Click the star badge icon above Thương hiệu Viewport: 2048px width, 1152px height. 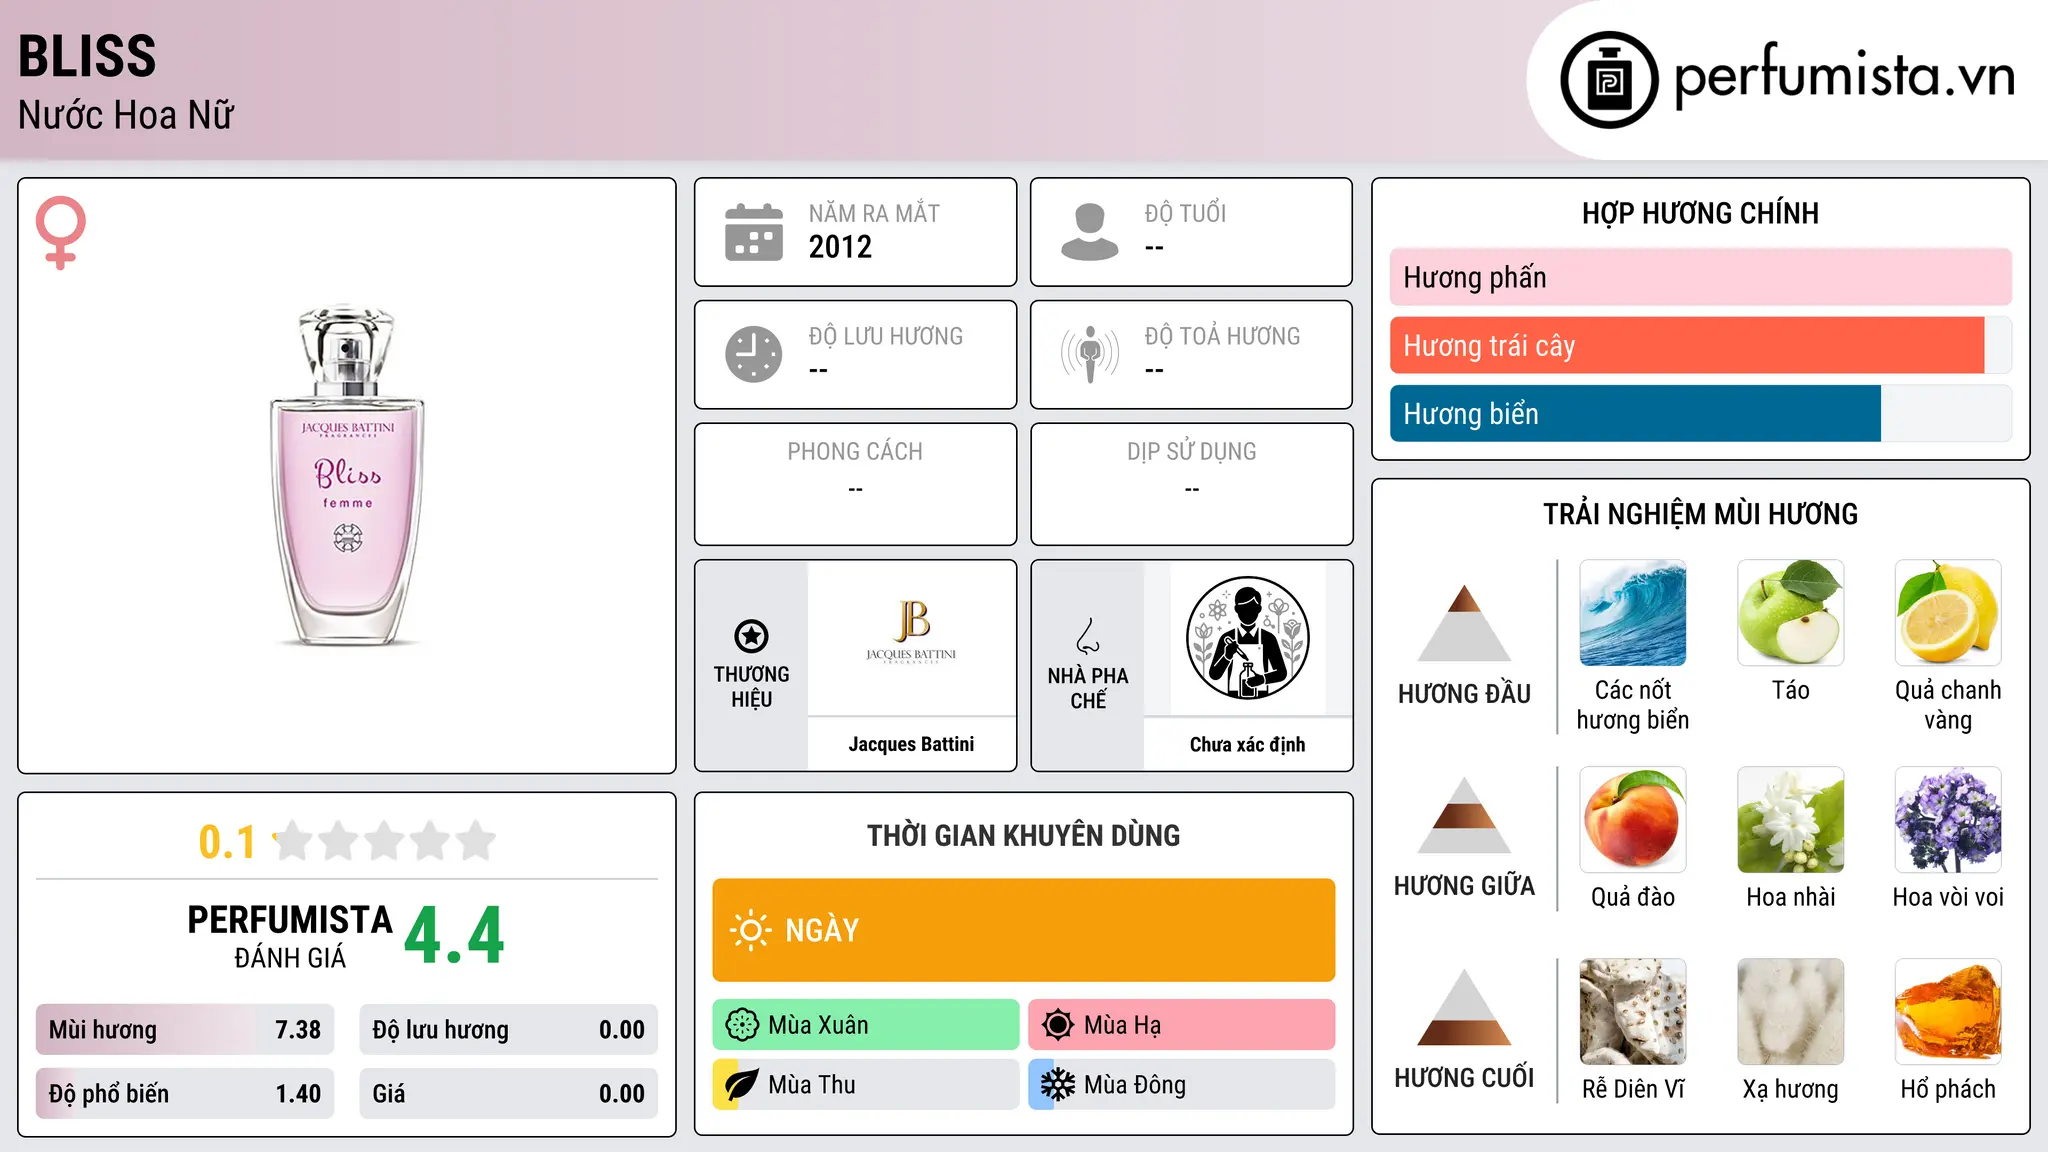751,636
